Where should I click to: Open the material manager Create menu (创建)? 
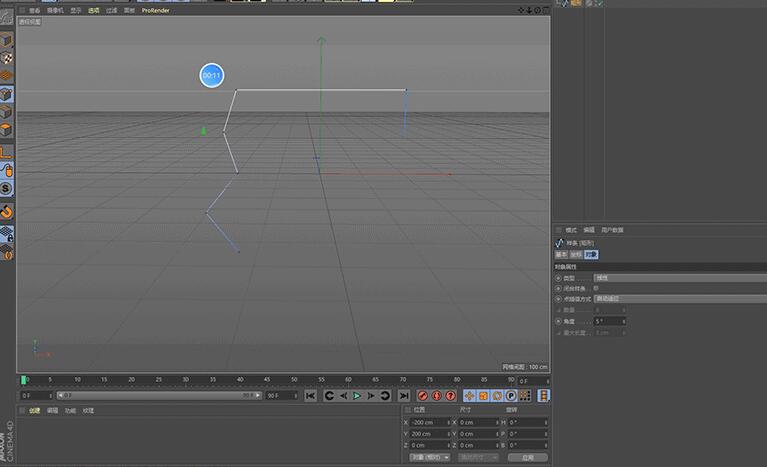[x=34, y=411]
